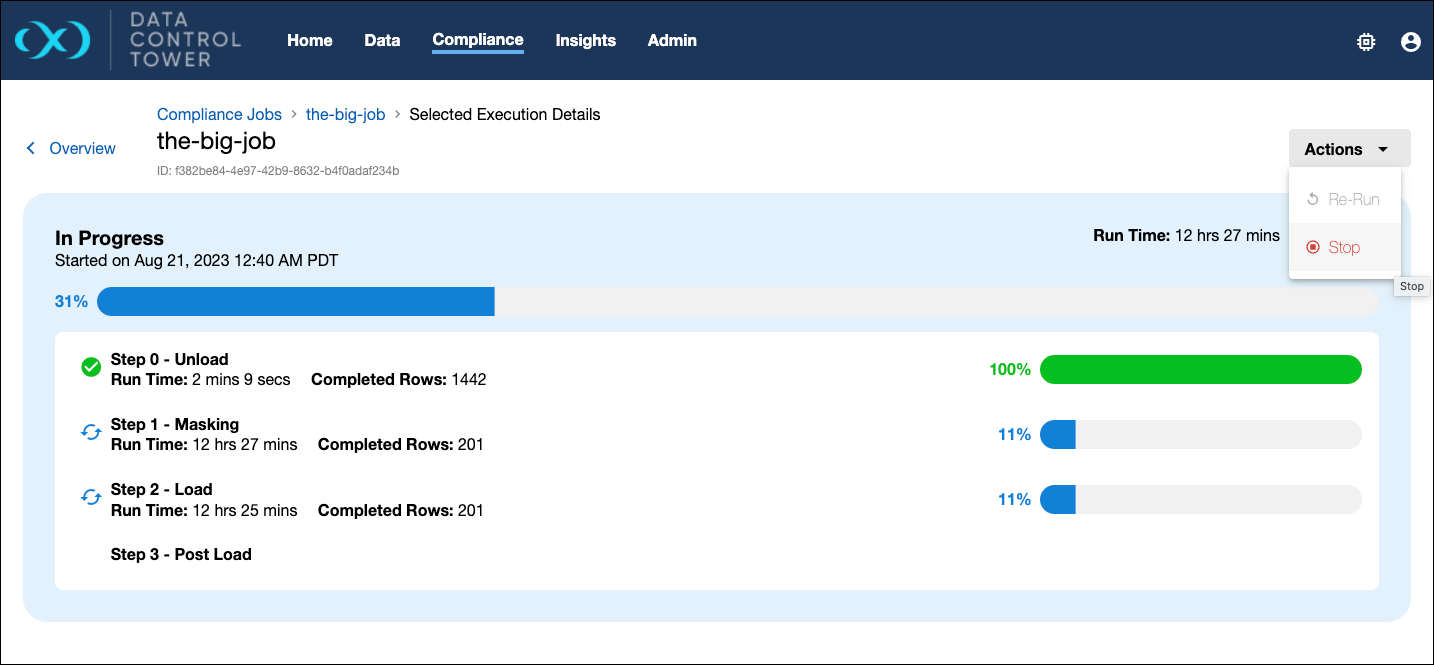The width and height of the screenshot is (1434, 665).
Task: Open the user account profile icon
Action: (x=1410, y=41)
